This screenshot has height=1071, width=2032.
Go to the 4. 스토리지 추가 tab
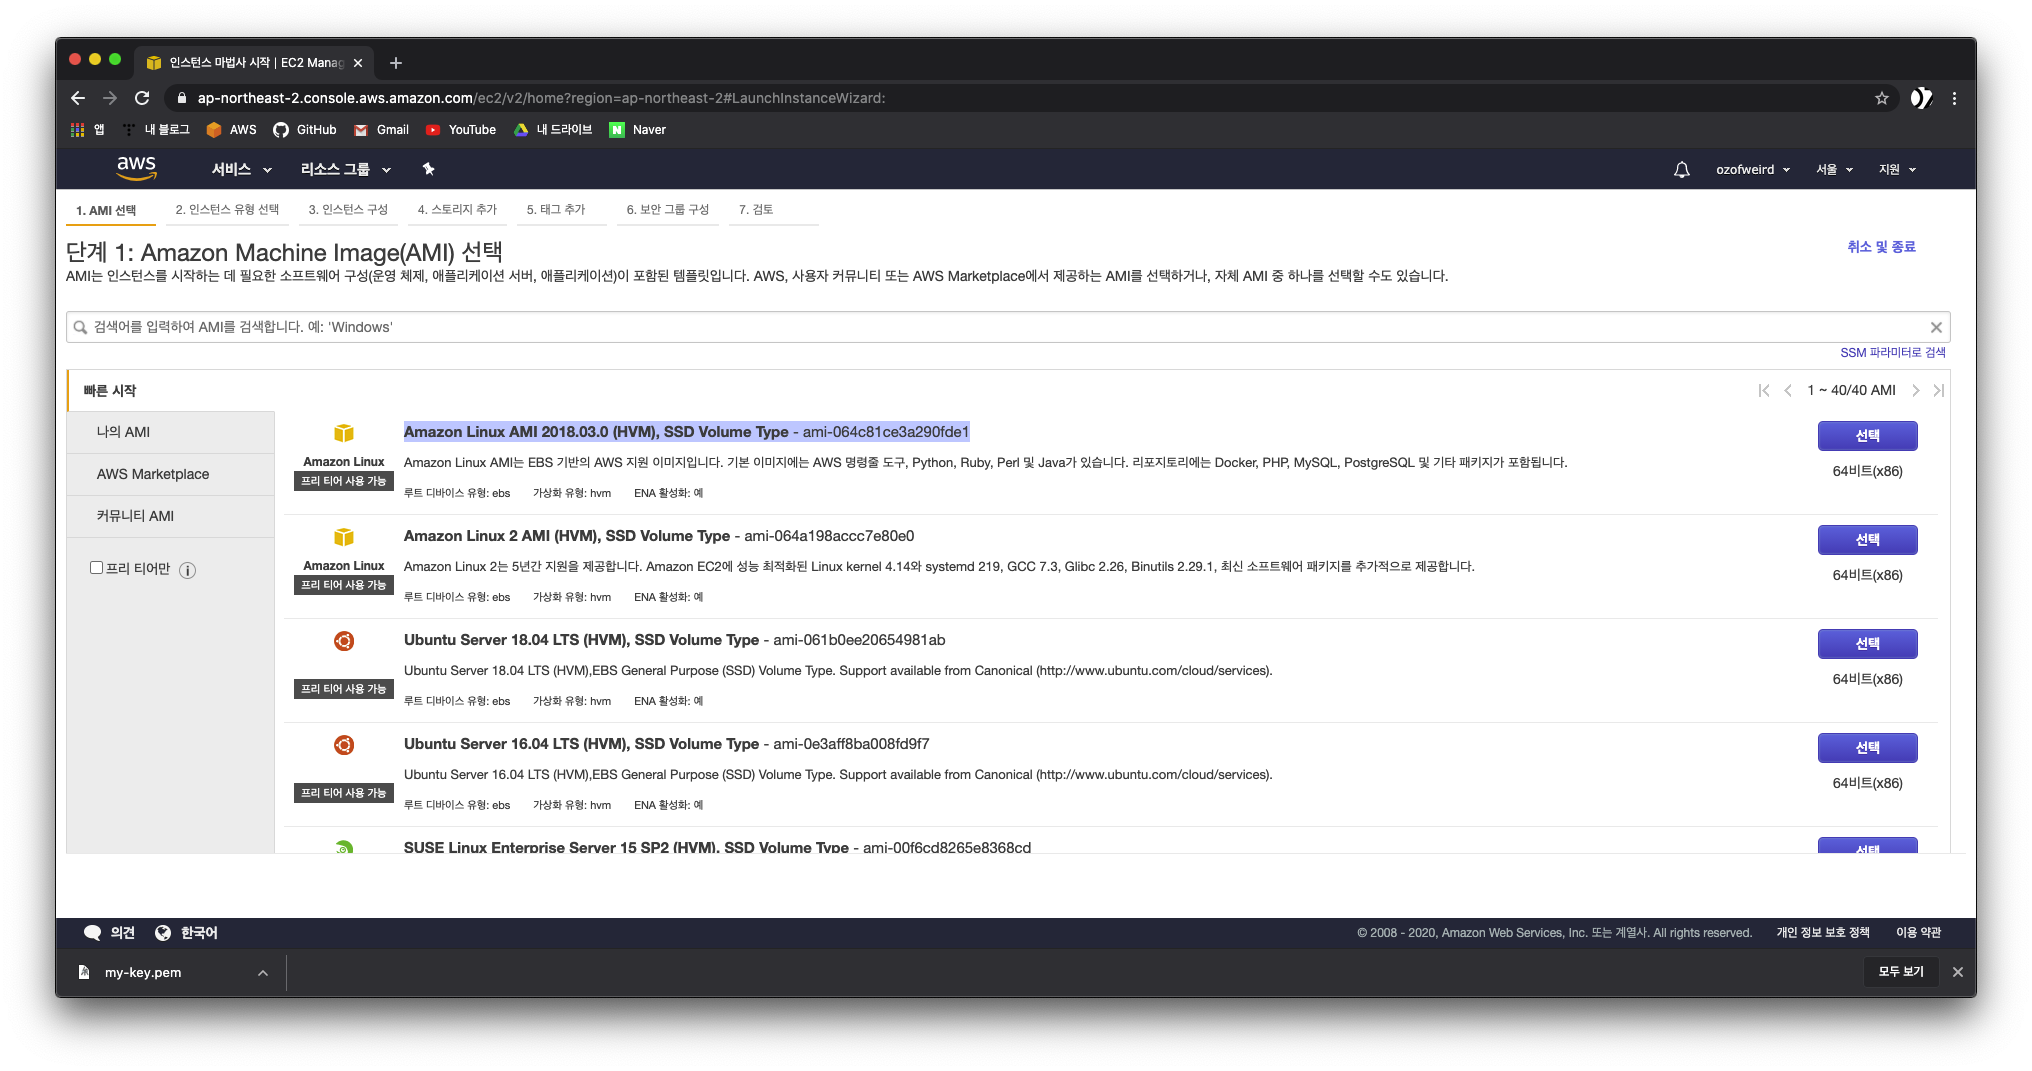(x=457, y=210)
